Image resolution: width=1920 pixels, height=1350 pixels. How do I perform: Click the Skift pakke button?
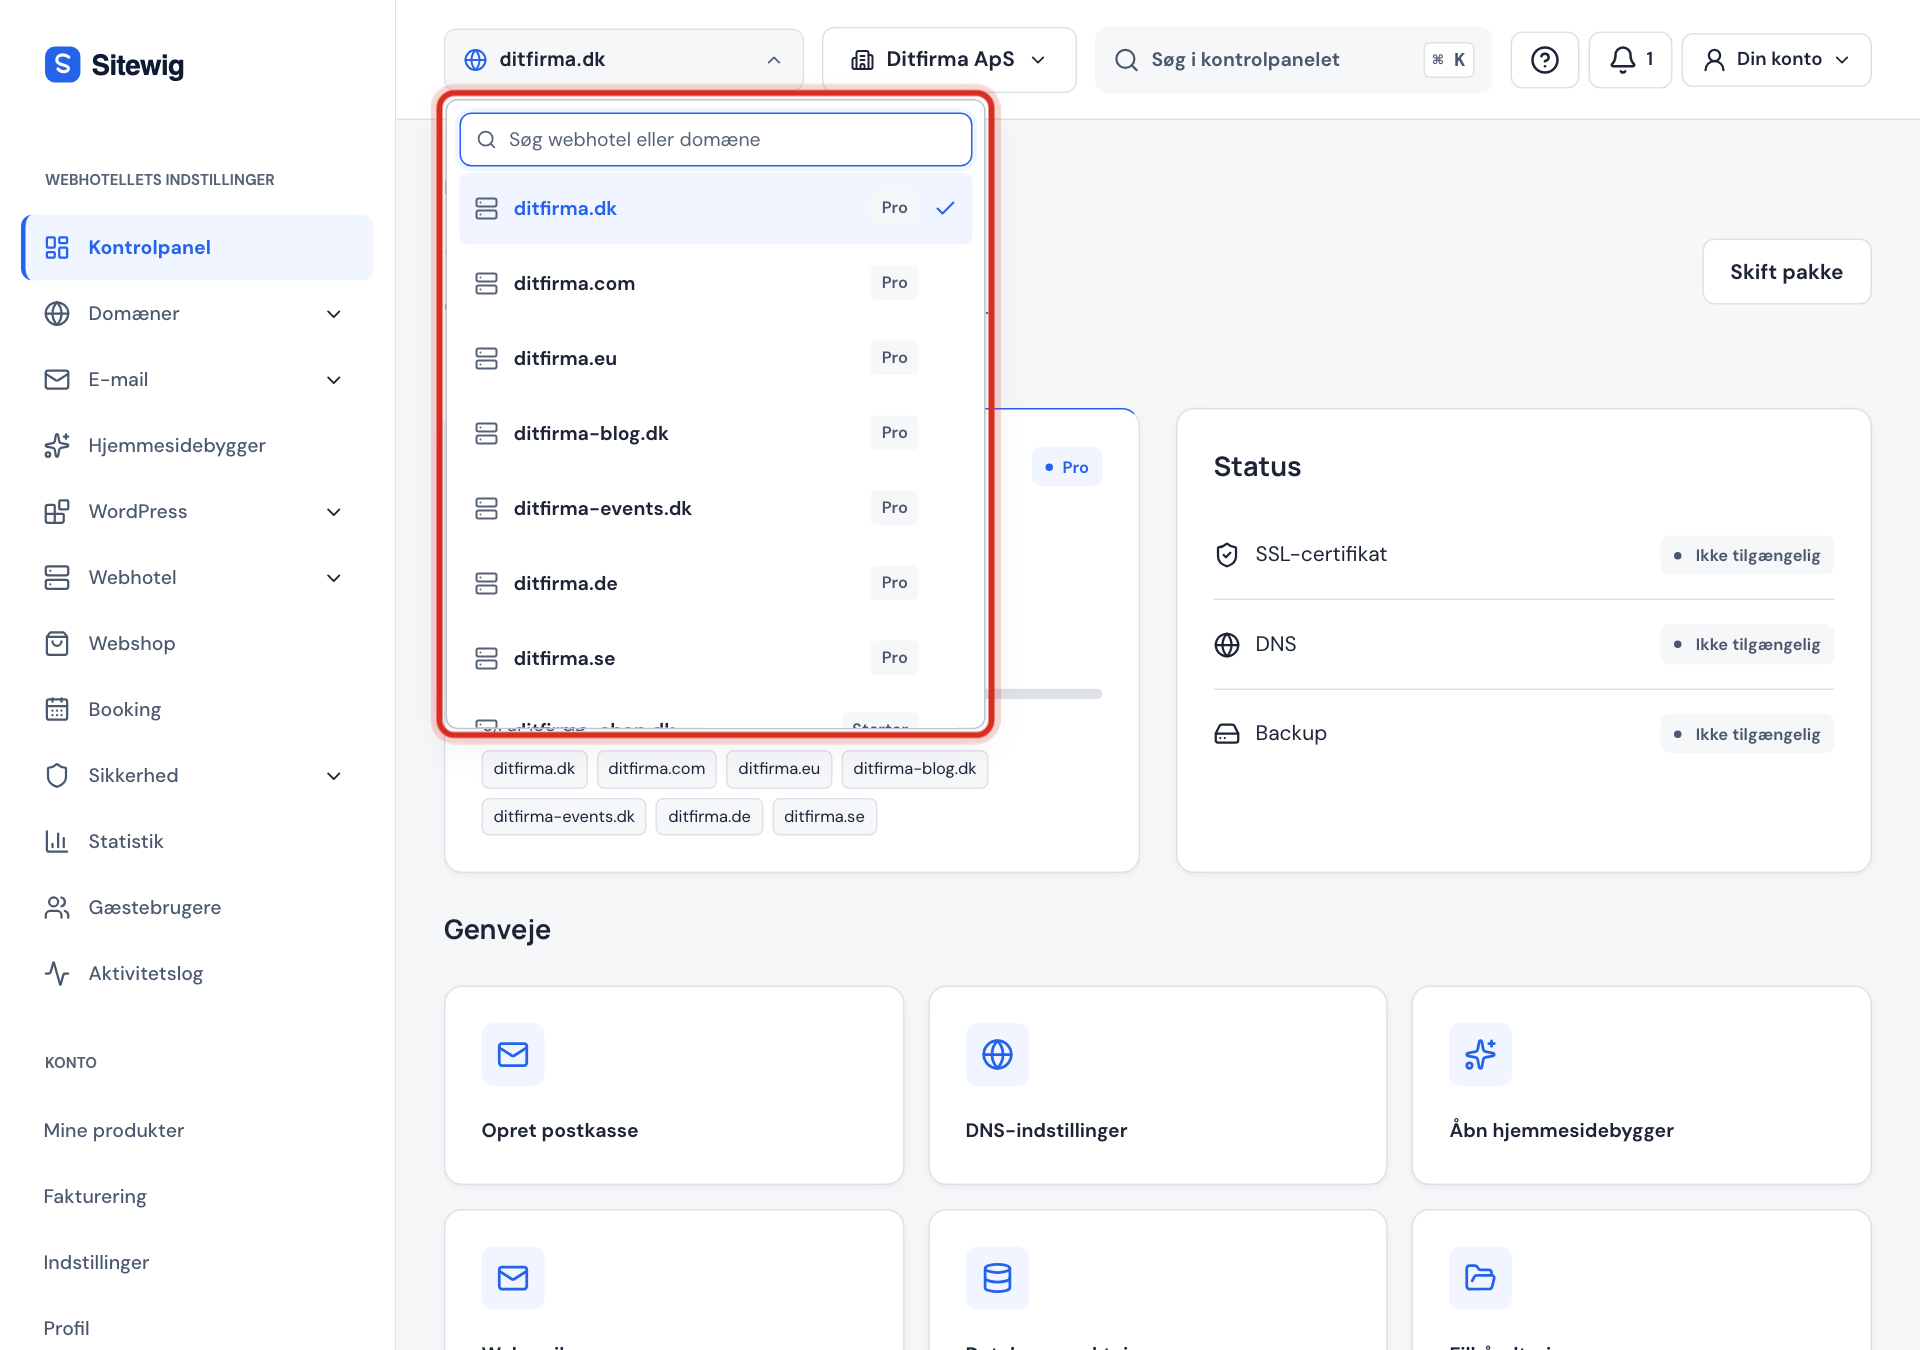[x=1786, y=272]
